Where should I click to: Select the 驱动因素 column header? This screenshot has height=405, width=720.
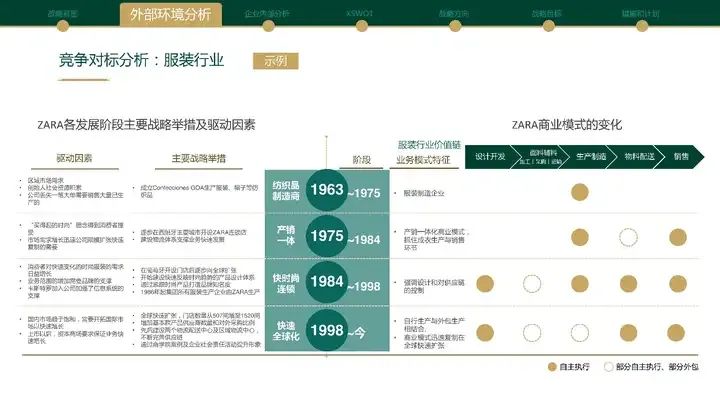pyautogui.click(x=74, y=158)
